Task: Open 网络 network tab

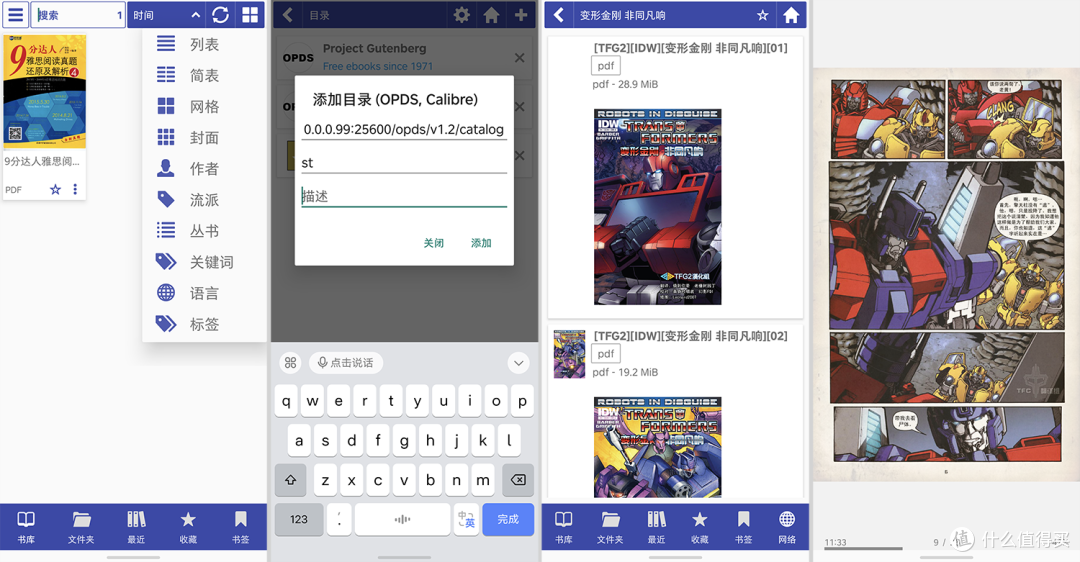Action: (x=787, y=527)
